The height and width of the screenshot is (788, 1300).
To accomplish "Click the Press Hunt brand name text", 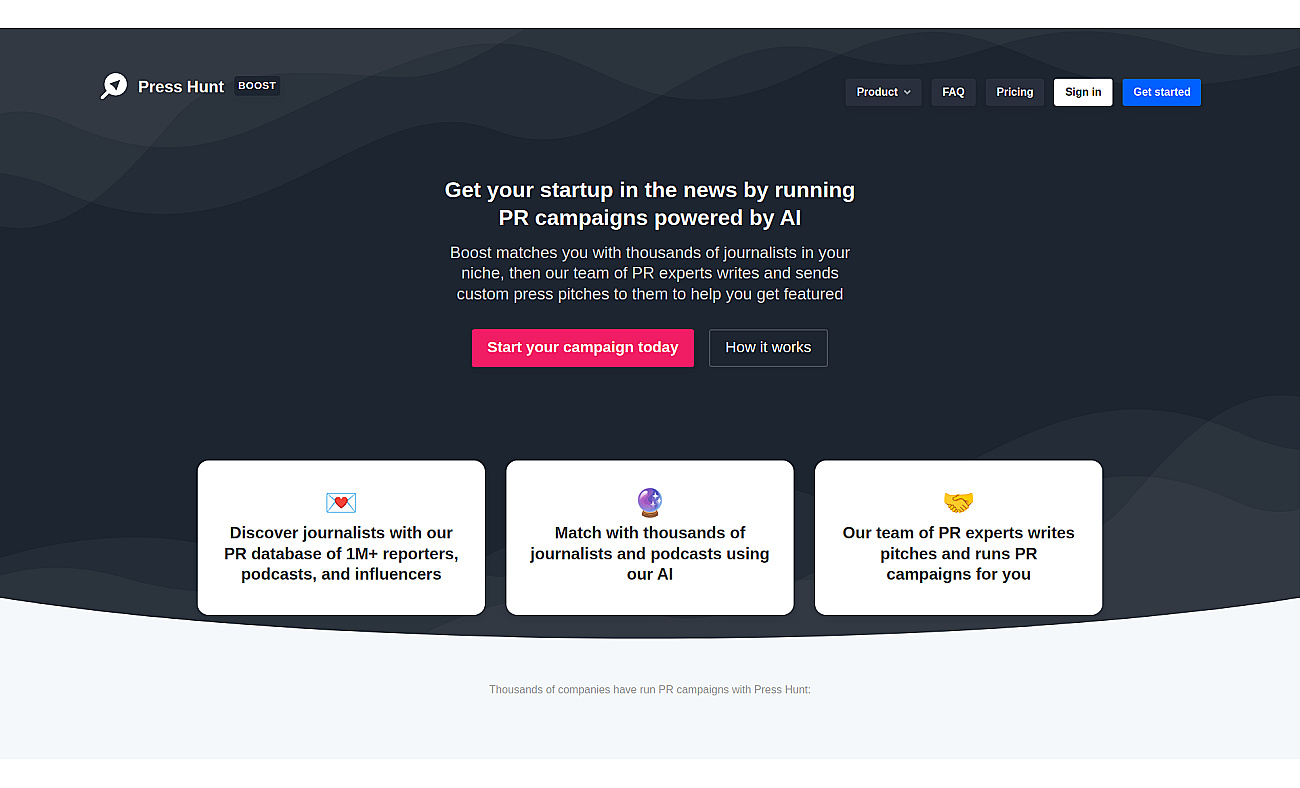I will pyautogui.click(x=181, y=87).
